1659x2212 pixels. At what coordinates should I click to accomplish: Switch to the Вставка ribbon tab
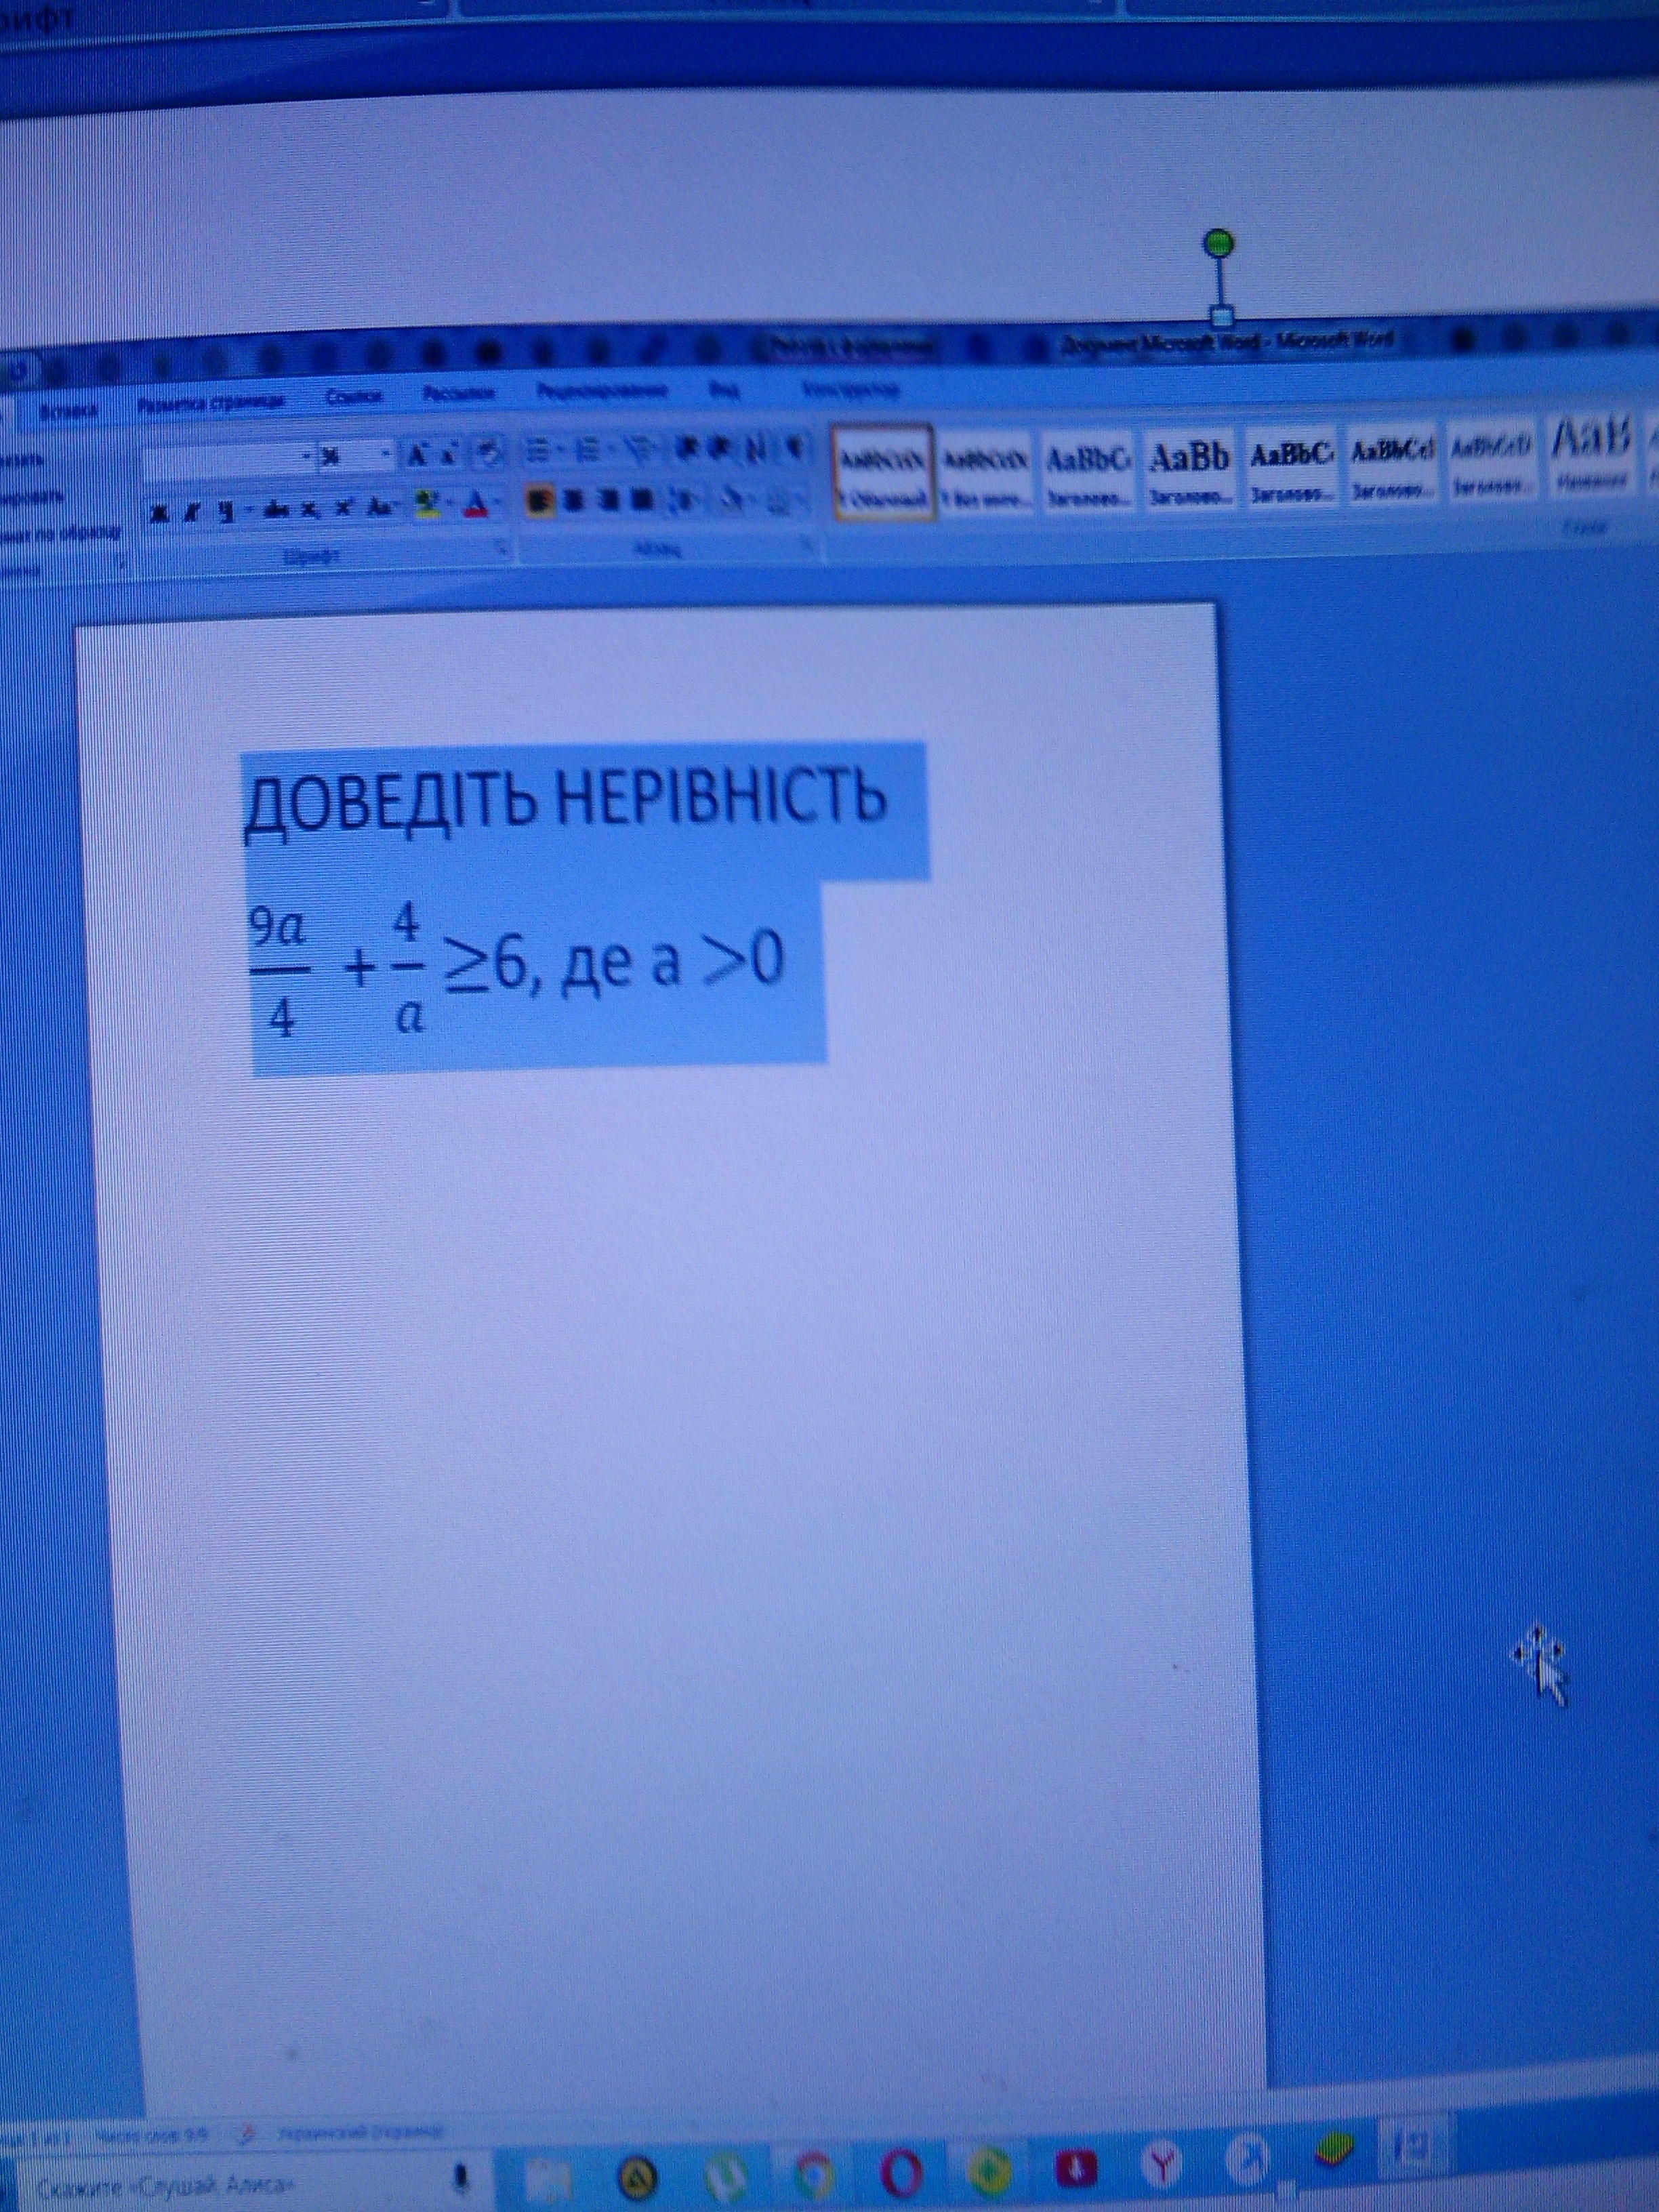[x=69, y=410]
